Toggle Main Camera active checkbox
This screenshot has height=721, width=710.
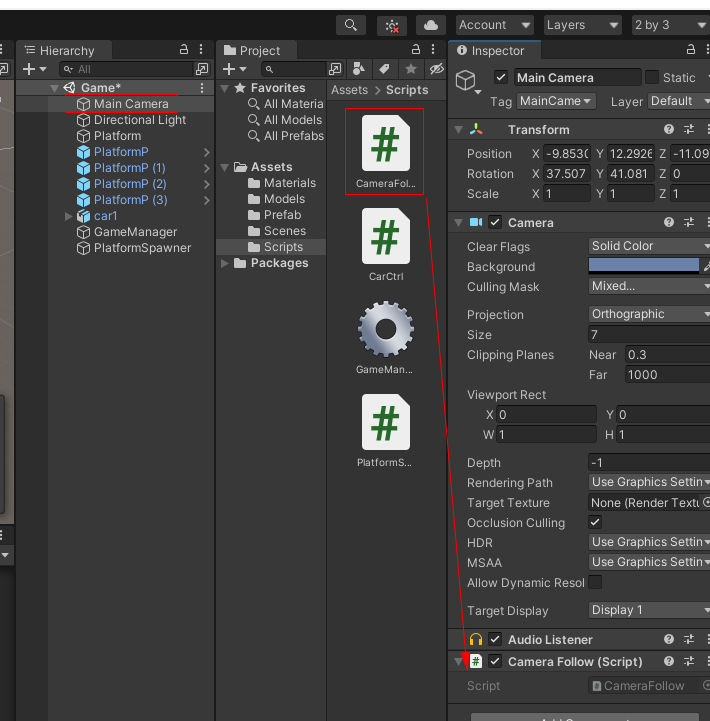(x=501, y=77)
